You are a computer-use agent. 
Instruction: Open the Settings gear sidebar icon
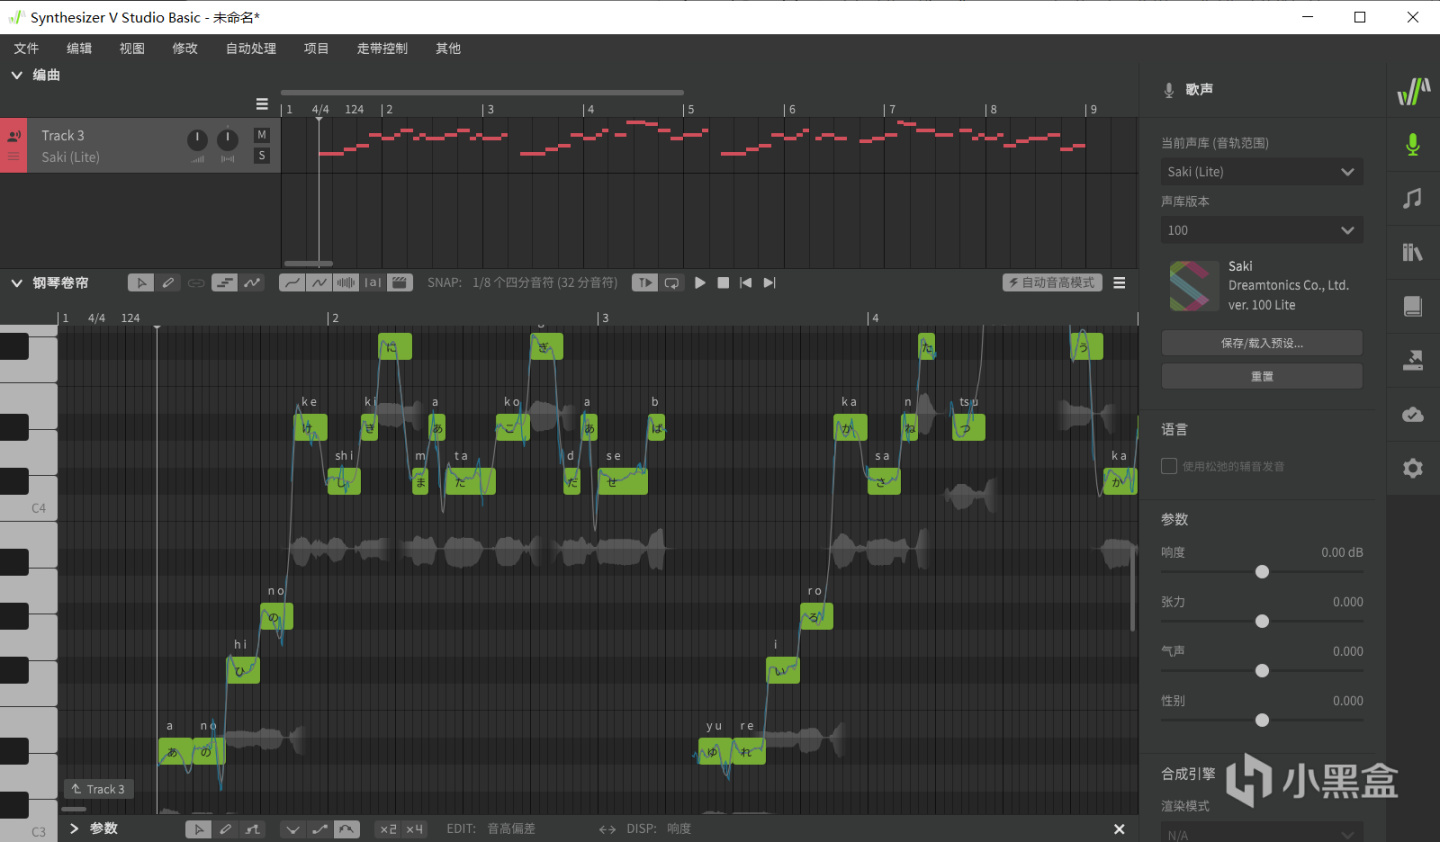pos(1412,468)
